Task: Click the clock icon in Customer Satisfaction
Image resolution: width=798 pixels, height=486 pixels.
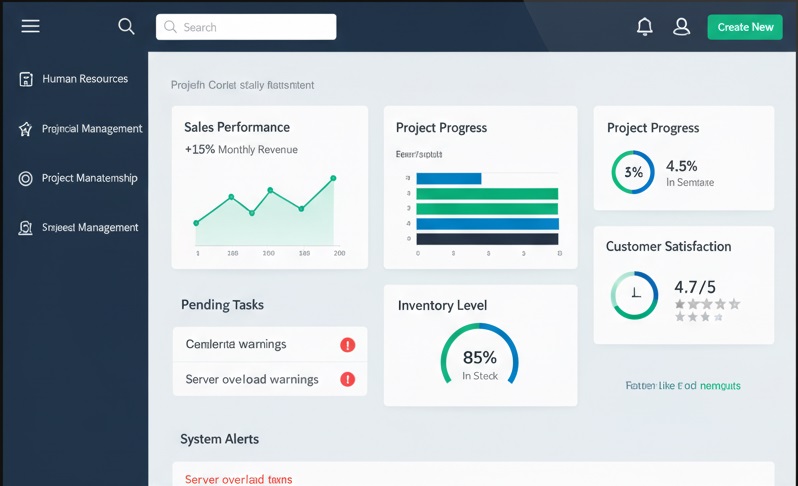Action: pos(634,295)
